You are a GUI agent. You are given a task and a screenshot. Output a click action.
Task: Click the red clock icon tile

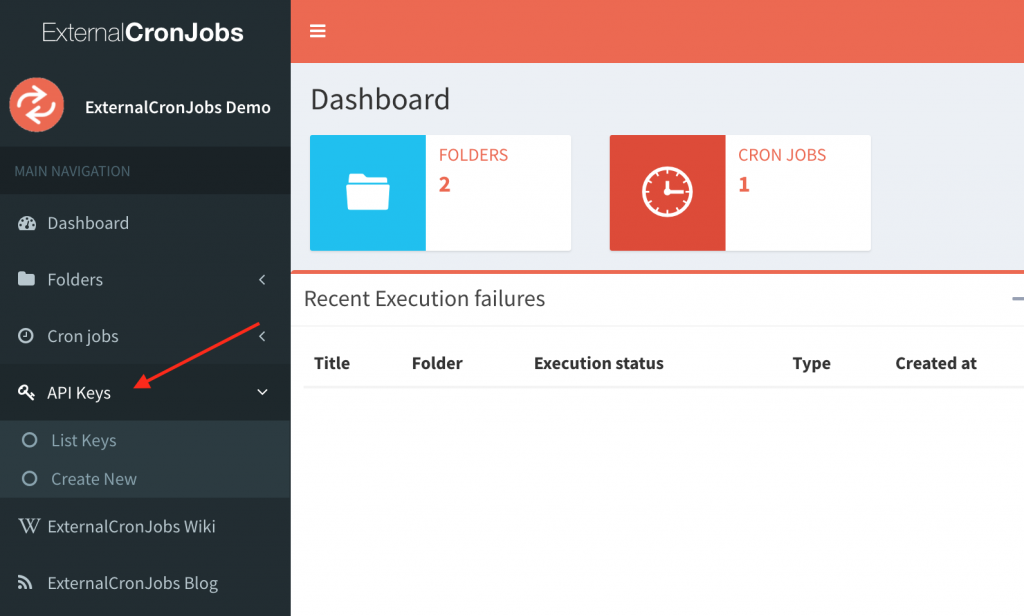(667, 193)
